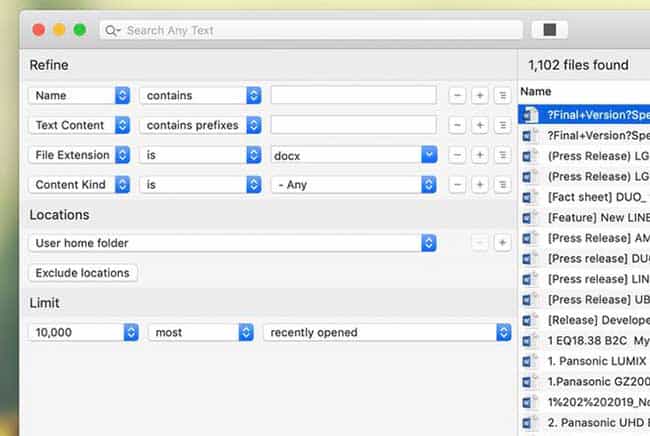Change the '- Any' content kind dropdown
This screenshot has height=436, width=650.
pos(354,185)
